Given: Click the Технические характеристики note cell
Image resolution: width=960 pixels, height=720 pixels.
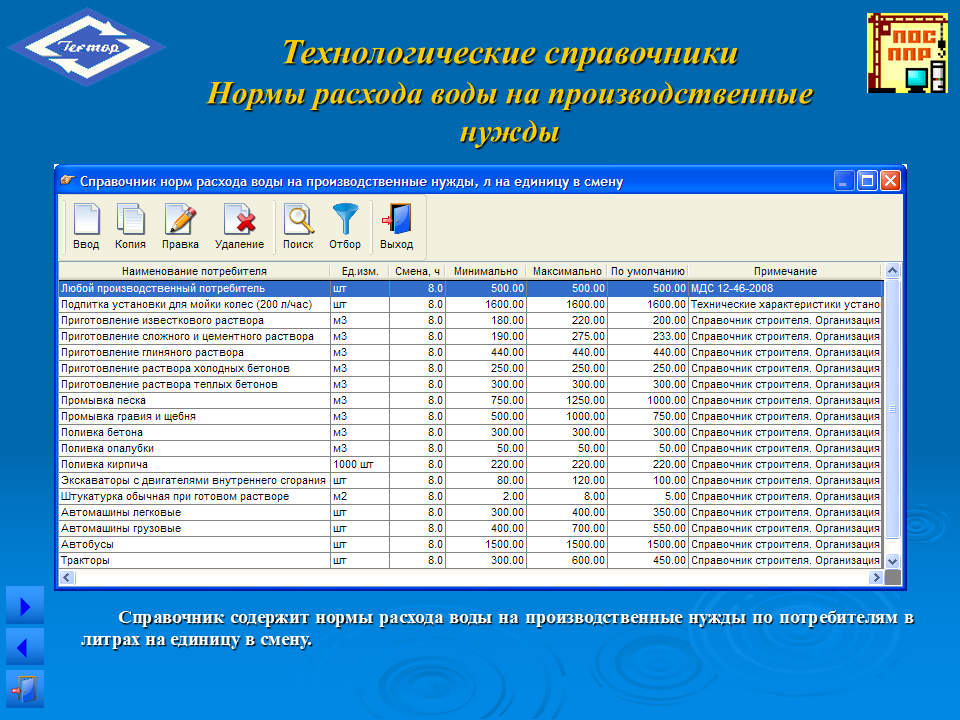Looking at the screenshot, I should tap(785, 304).
